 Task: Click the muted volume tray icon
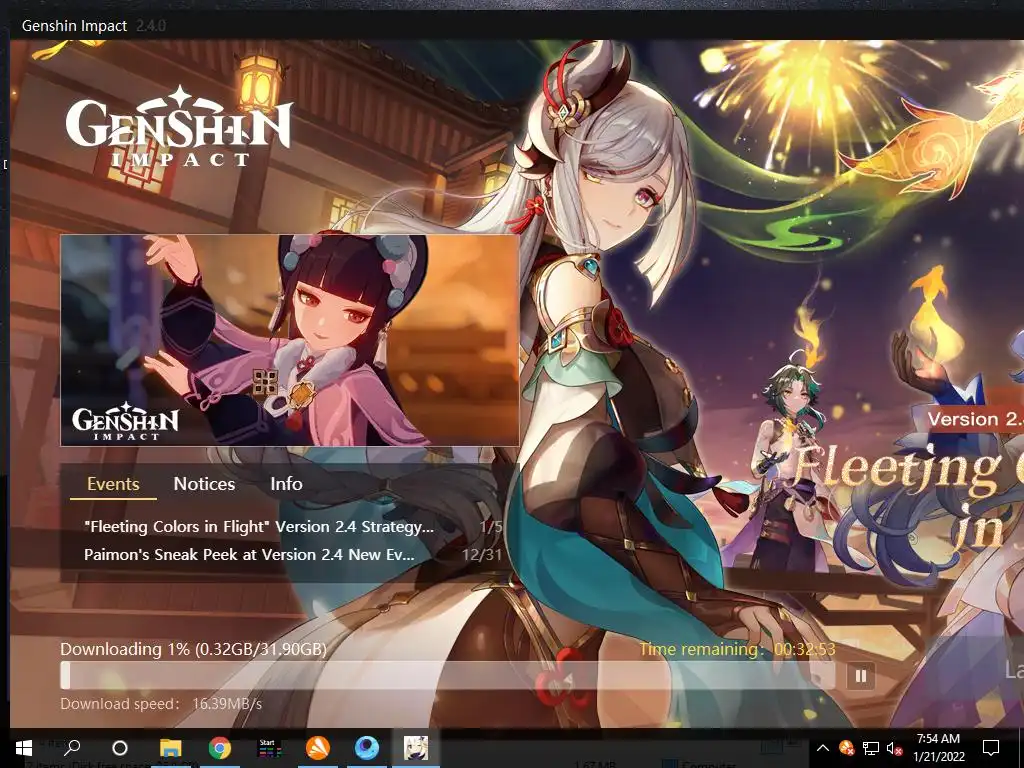(x=894, y=748)
